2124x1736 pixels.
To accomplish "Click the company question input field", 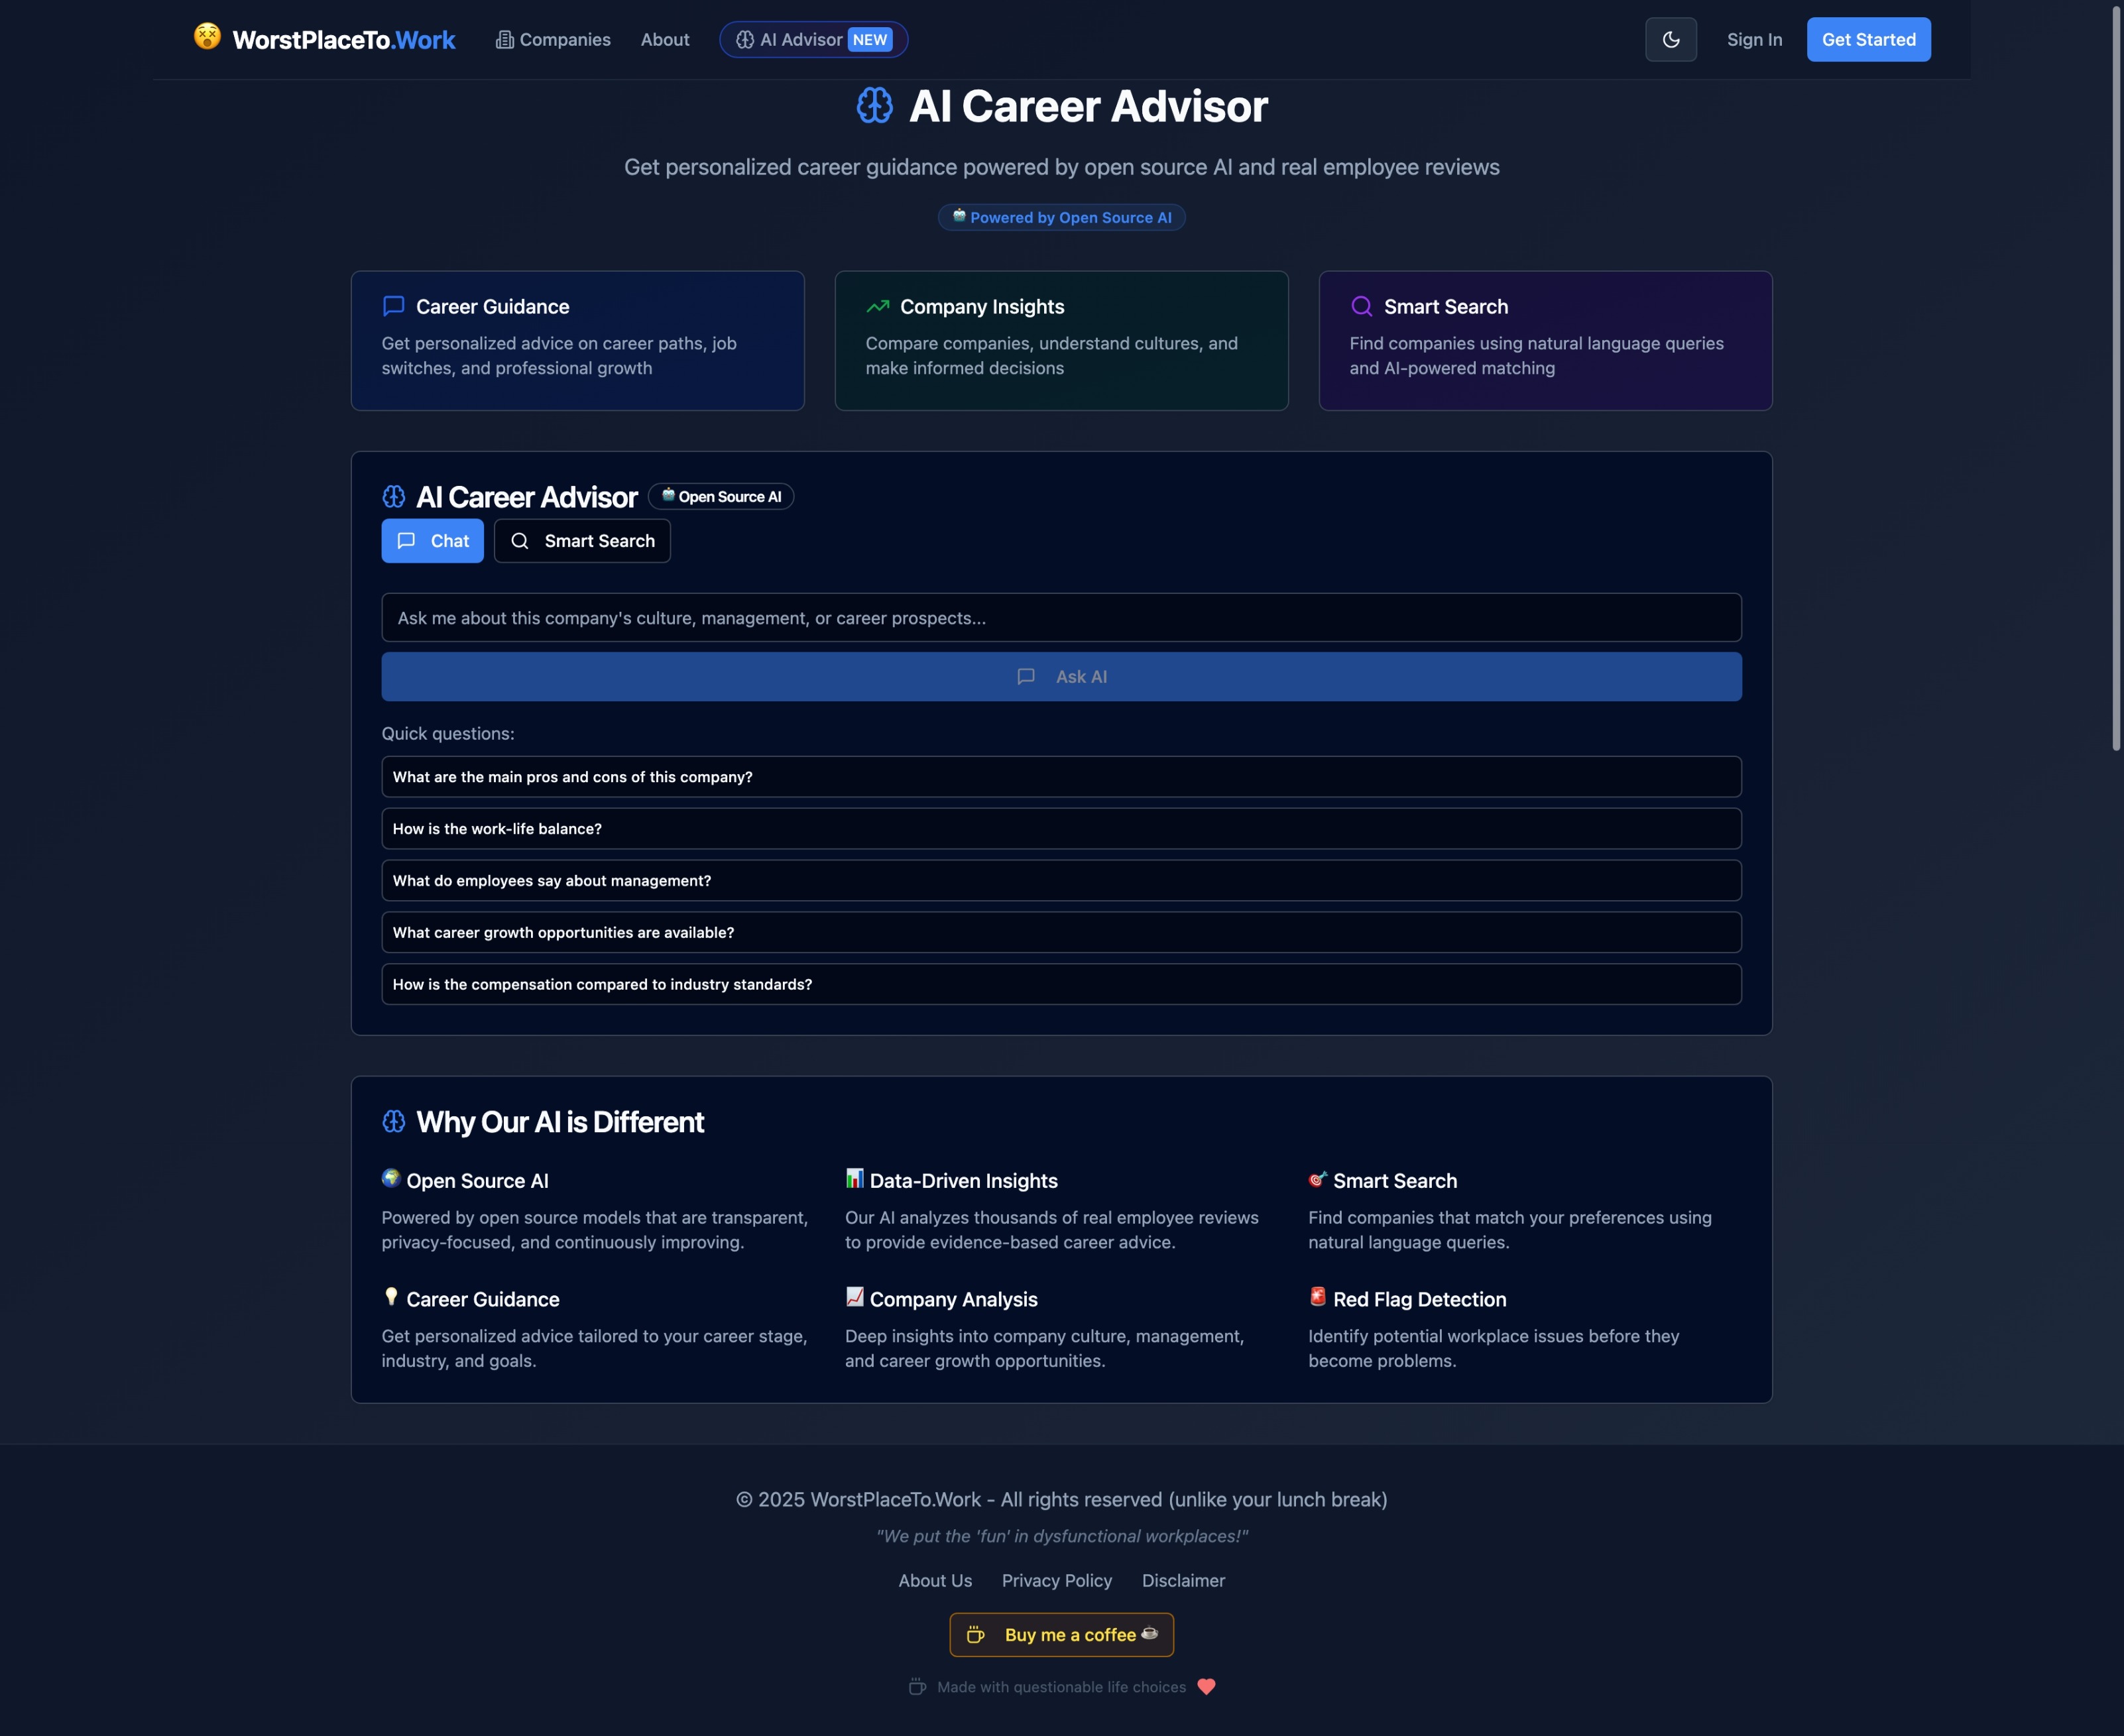I will [1061, 618].
